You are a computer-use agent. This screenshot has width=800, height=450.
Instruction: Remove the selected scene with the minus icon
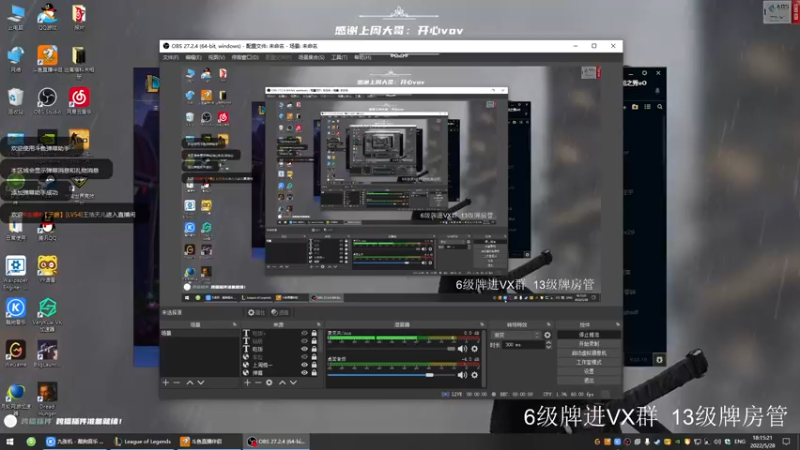click(177, 383)
